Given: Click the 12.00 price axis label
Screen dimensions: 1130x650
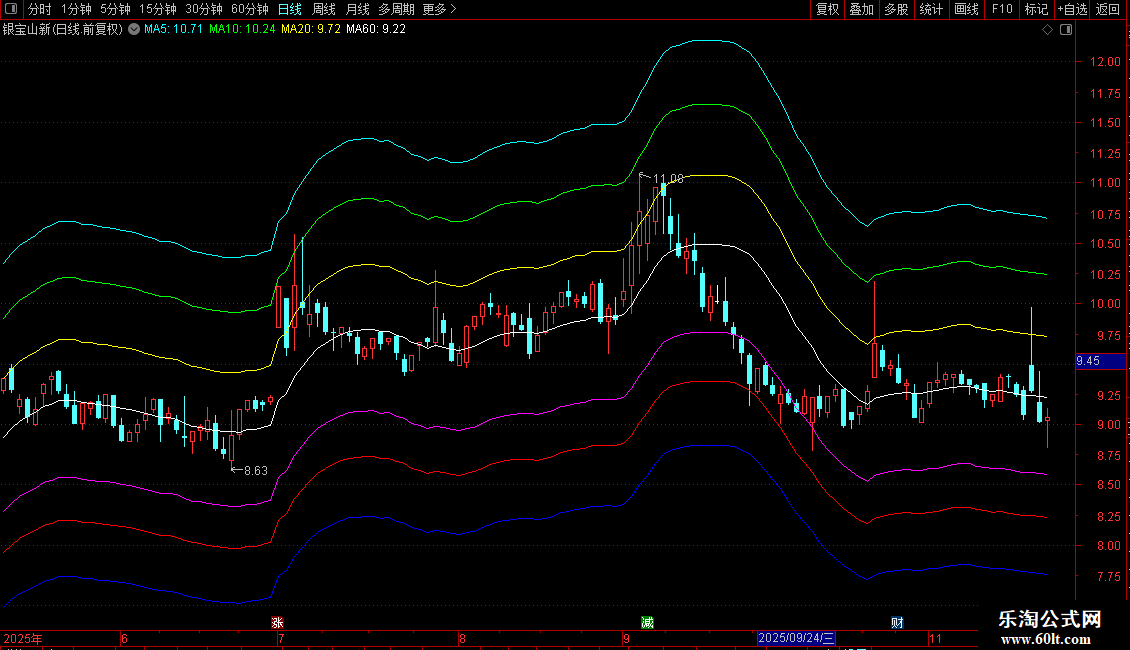Looking at the screenshot, I should coord(1105,62).
